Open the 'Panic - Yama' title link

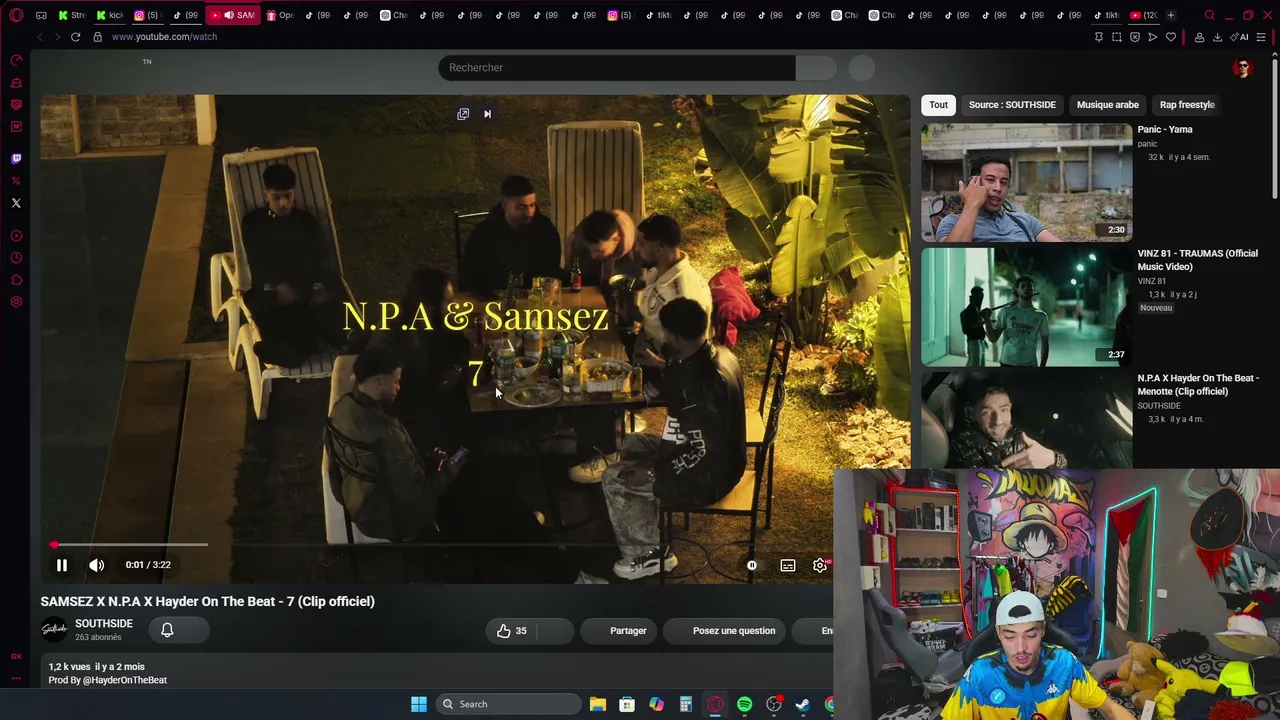1165,130
